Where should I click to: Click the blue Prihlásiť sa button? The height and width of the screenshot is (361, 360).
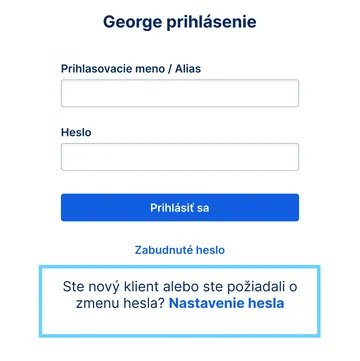[x=180, y=207]
